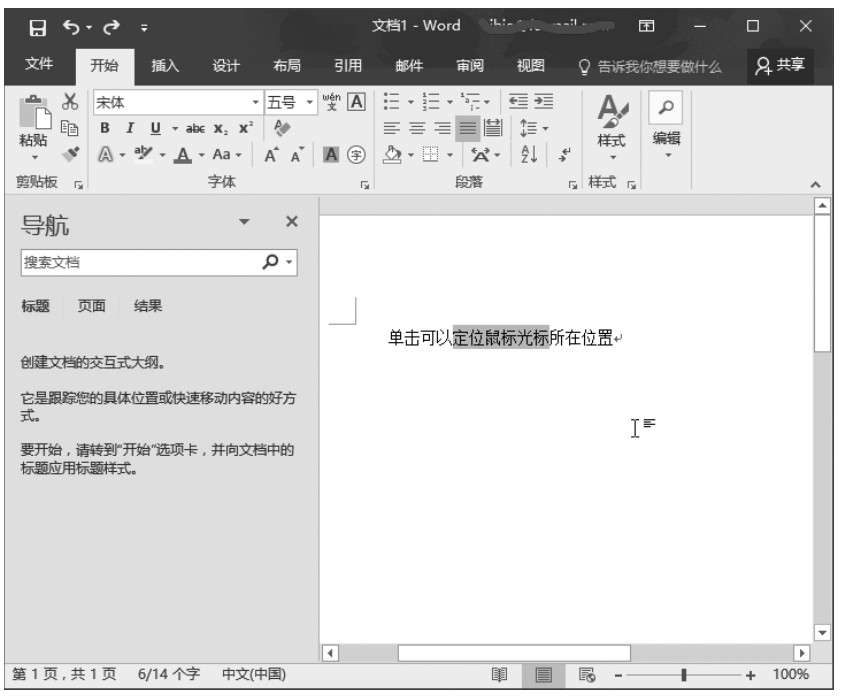Click the Cut scissors icon
Viewport: 842px width, 697px height.
[69, 102]
